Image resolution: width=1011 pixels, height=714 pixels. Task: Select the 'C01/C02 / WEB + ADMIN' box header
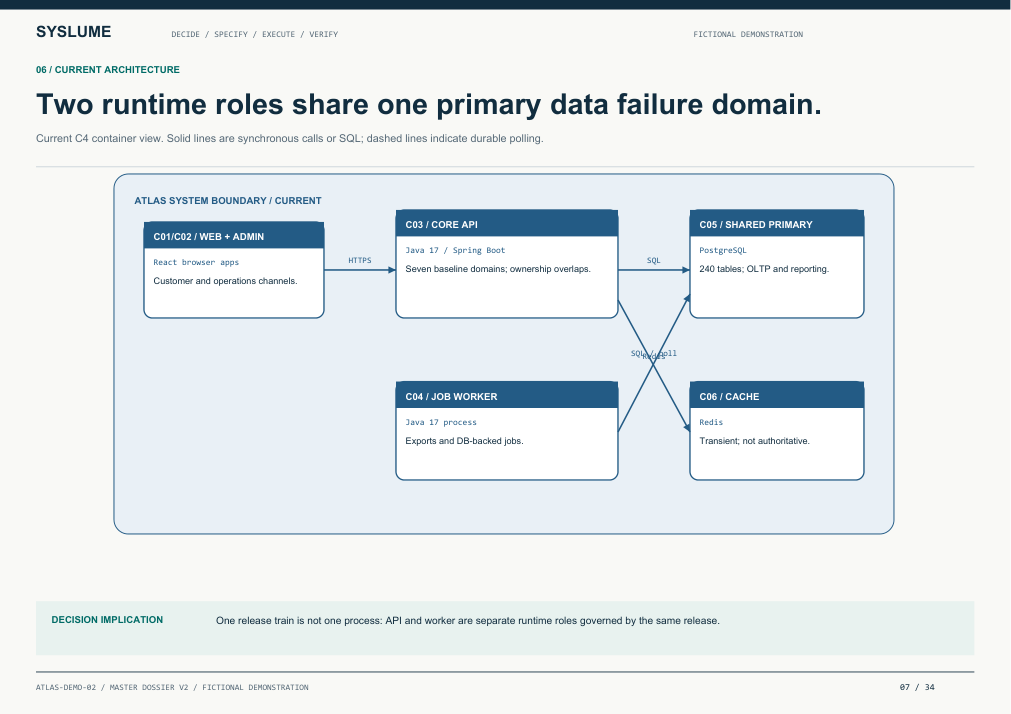click(x=233, y=236)
